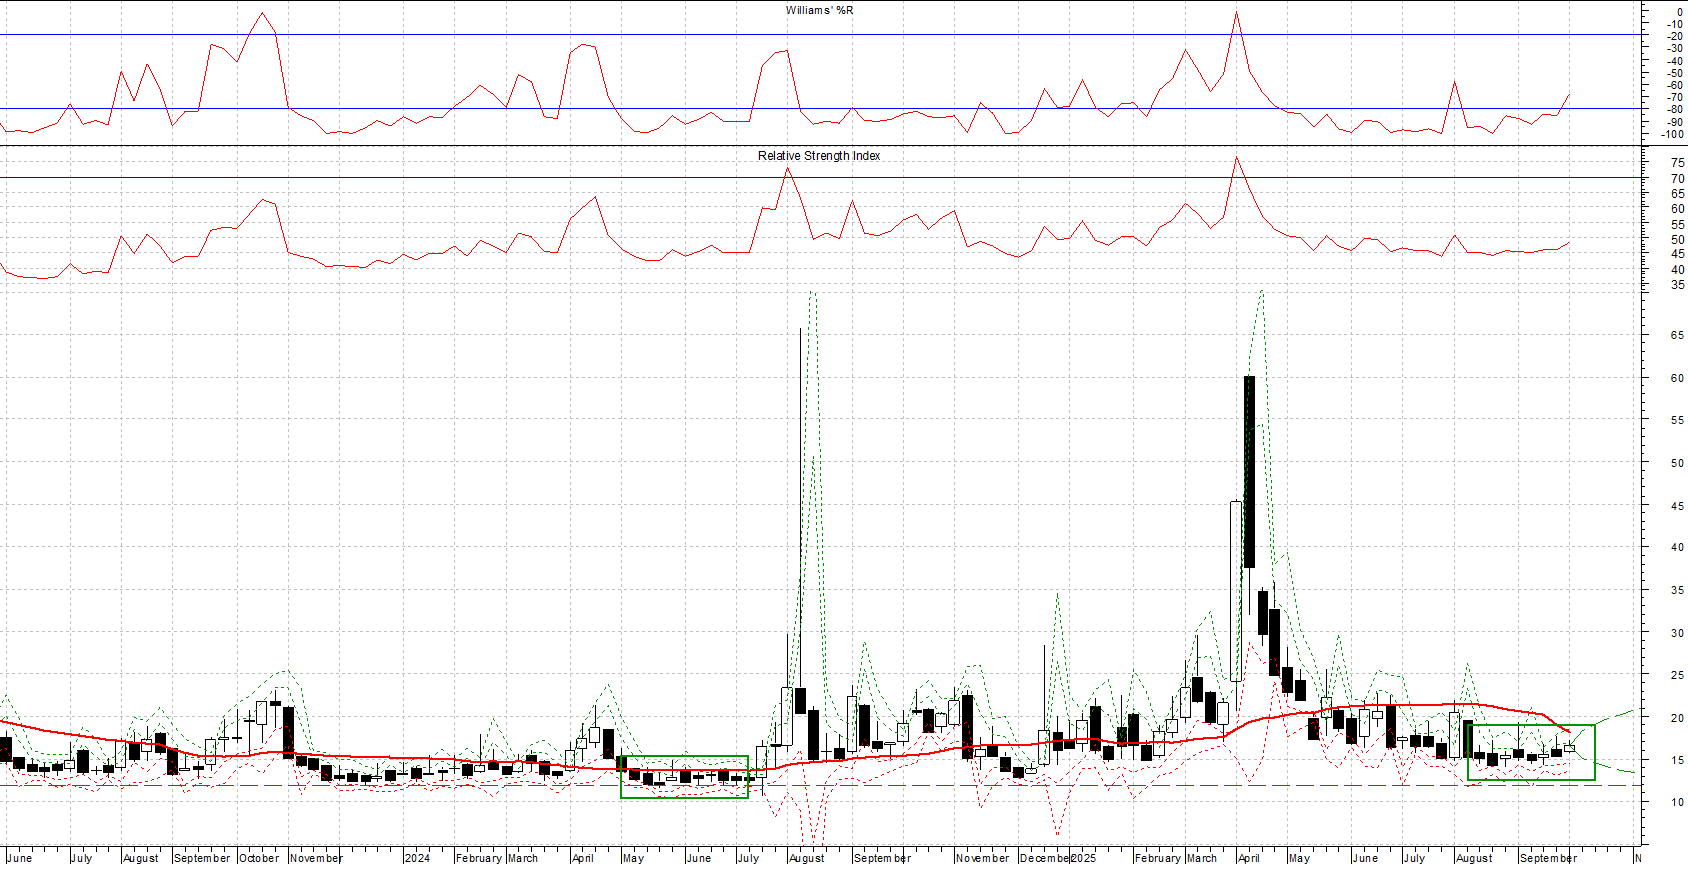Viewport: 1688px width, 874px height.
Task: Click the 65 label on price axis
Action: coord(1677,336)
